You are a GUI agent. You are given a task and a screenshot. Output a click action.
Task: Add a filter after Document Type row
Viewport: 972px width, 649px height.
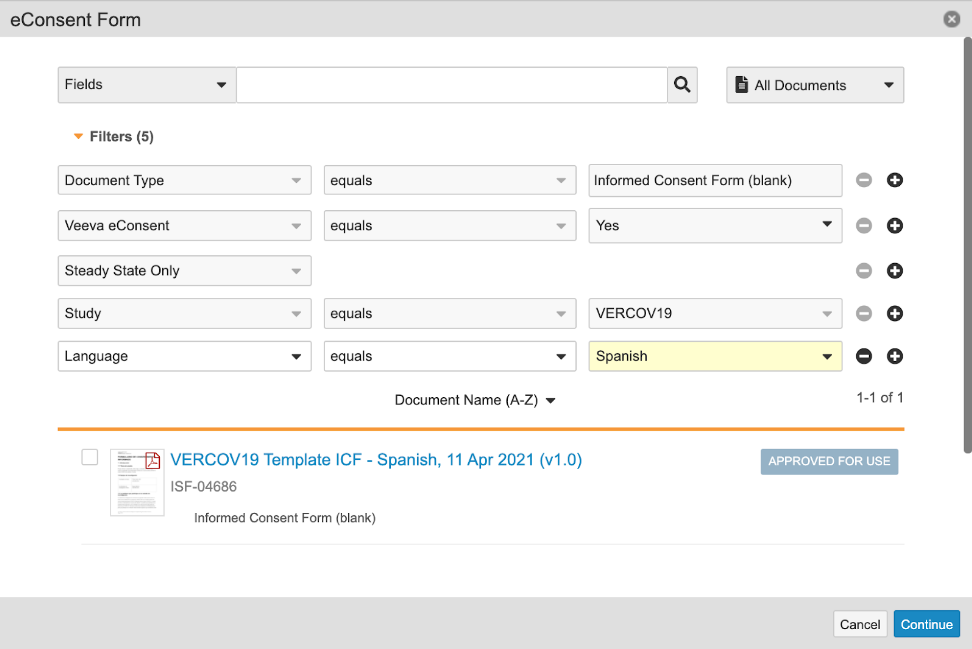click(x=895, y=181)
